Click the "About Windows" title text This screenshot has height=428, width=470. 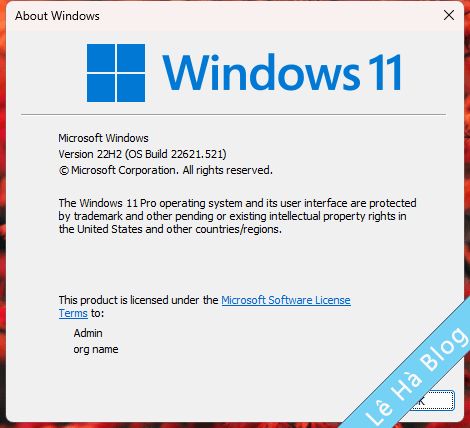[57, 16]
